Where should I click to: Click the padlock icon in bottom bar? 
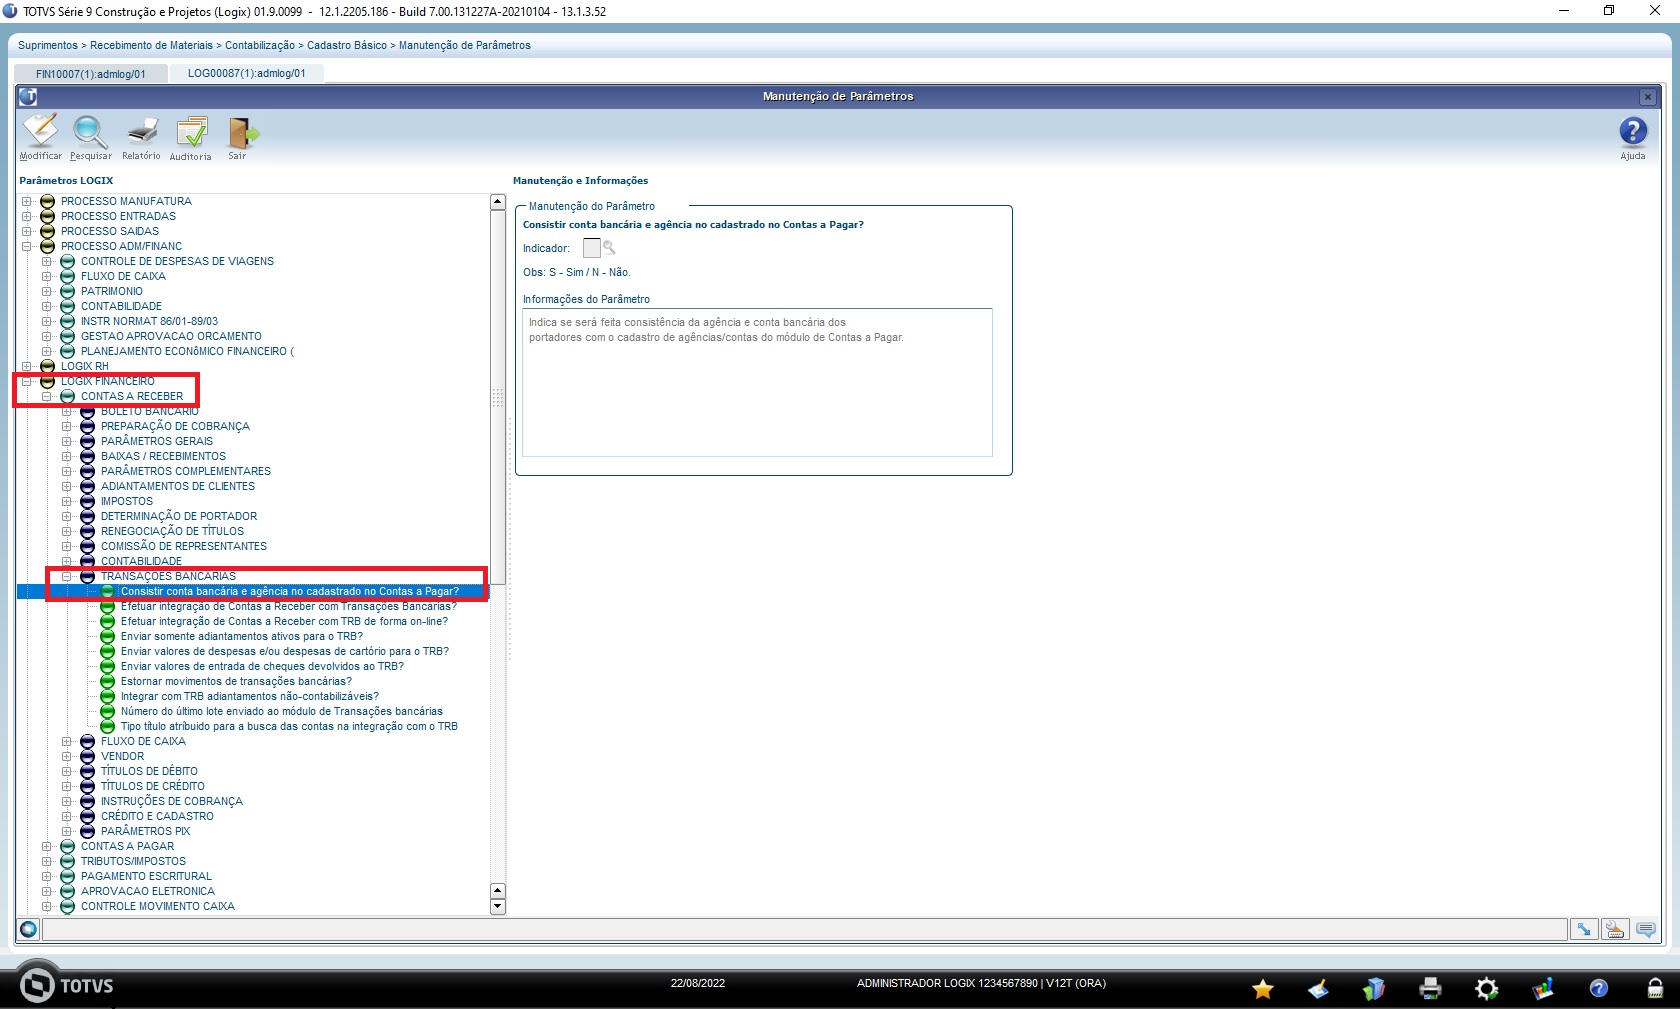pos(1655,989)
